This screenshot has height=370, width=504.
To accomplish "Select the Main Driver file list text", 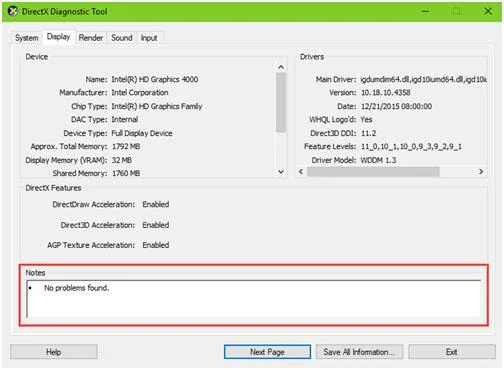I will (423, 79).
